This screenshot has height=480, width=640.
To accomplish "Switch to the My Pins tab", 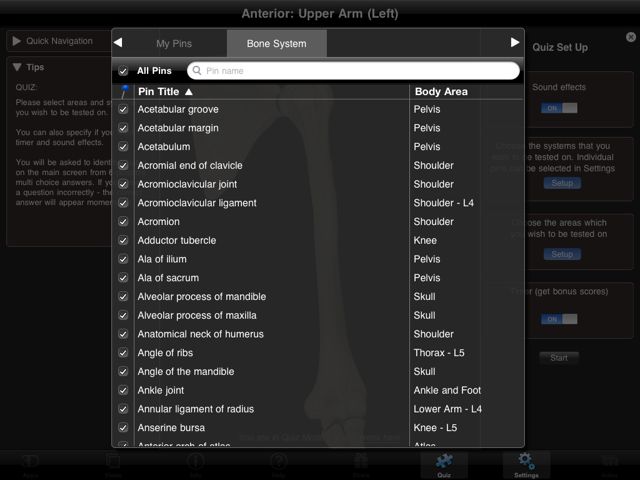I will point(174,44).
